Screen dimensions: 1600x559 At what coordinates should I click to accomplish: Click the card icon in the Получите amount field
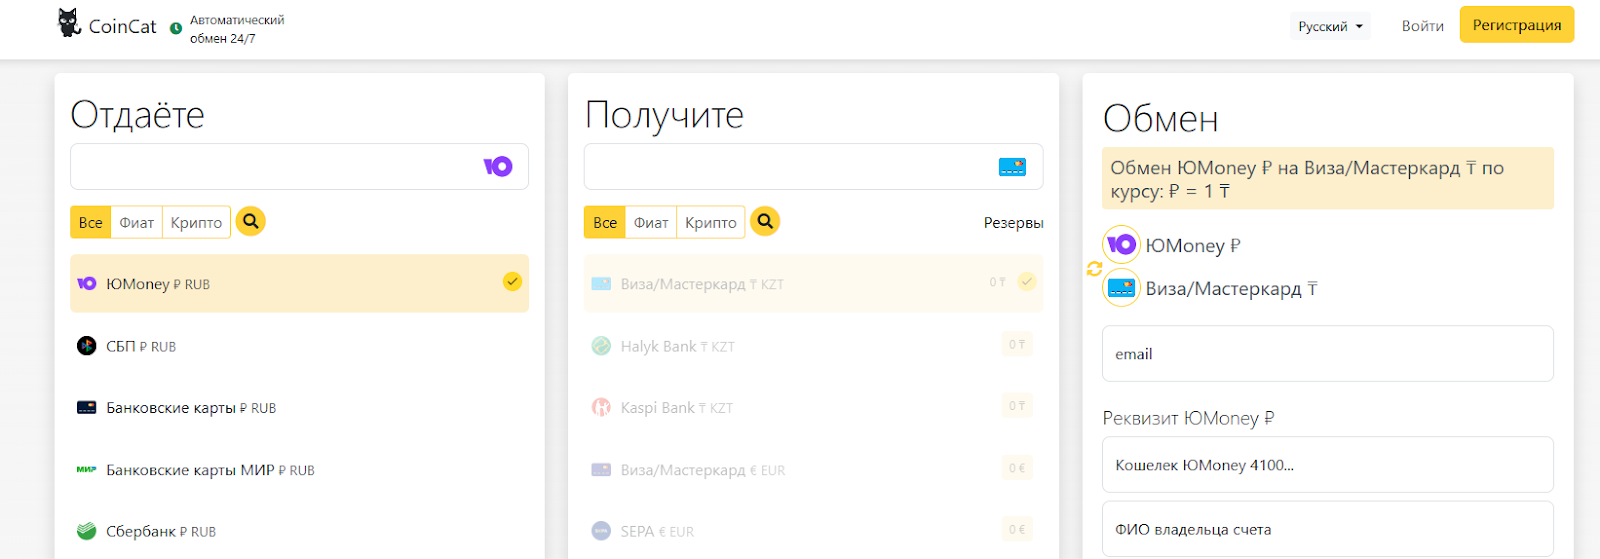(x=1012, y=167)
